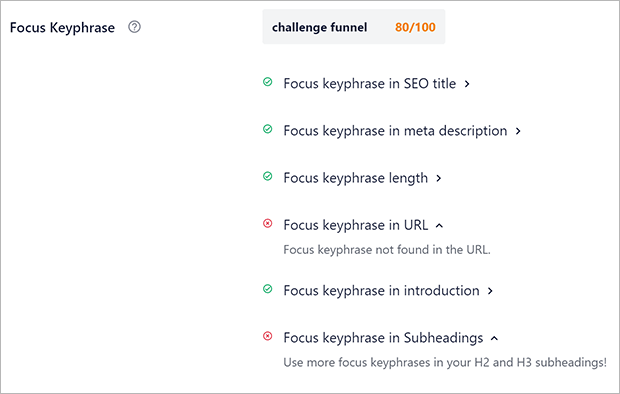Select the Focus keyphrase in URL heading
The height and width of the screenshot is (394, 620).
pos(355,225)
